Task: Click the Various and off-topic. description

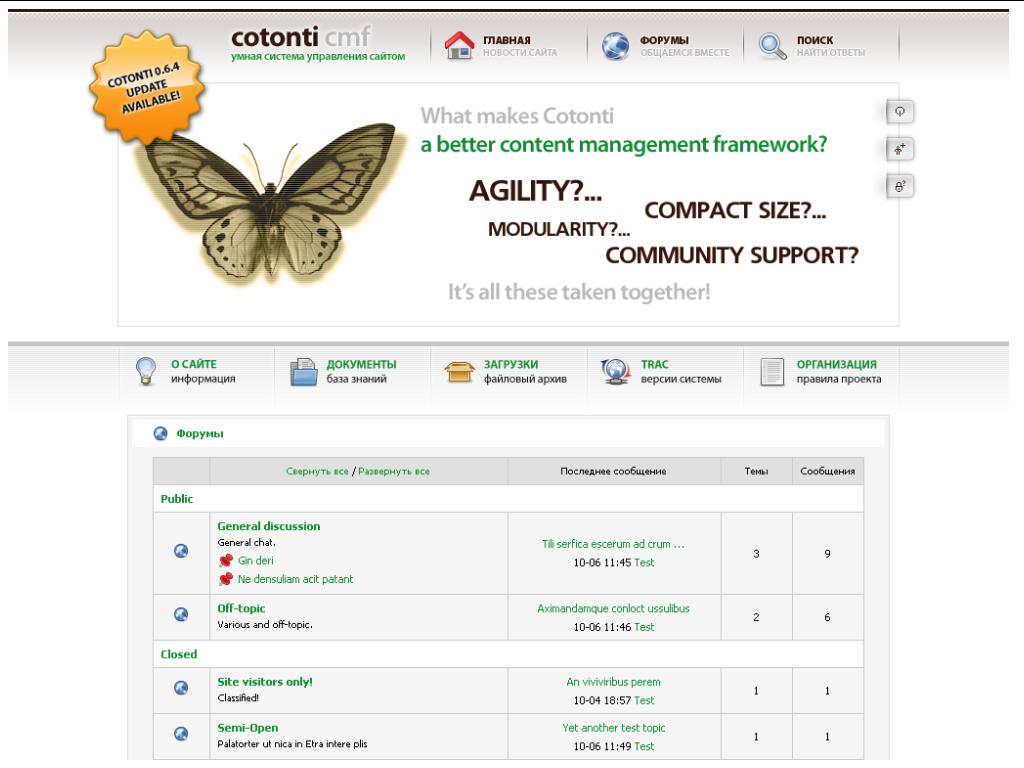Action: click(264, 624)
